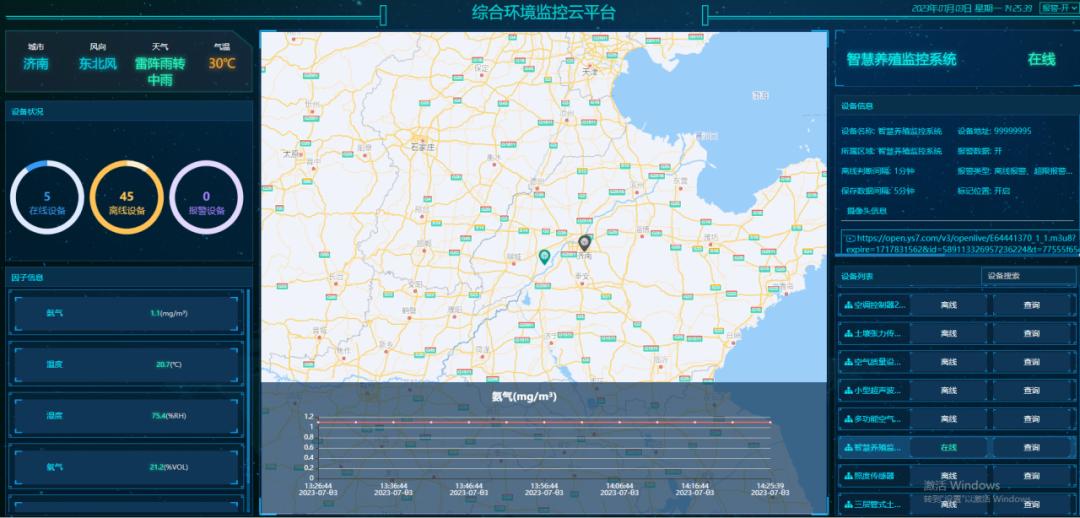Click the gray map marker near 济南

[585, 242]
